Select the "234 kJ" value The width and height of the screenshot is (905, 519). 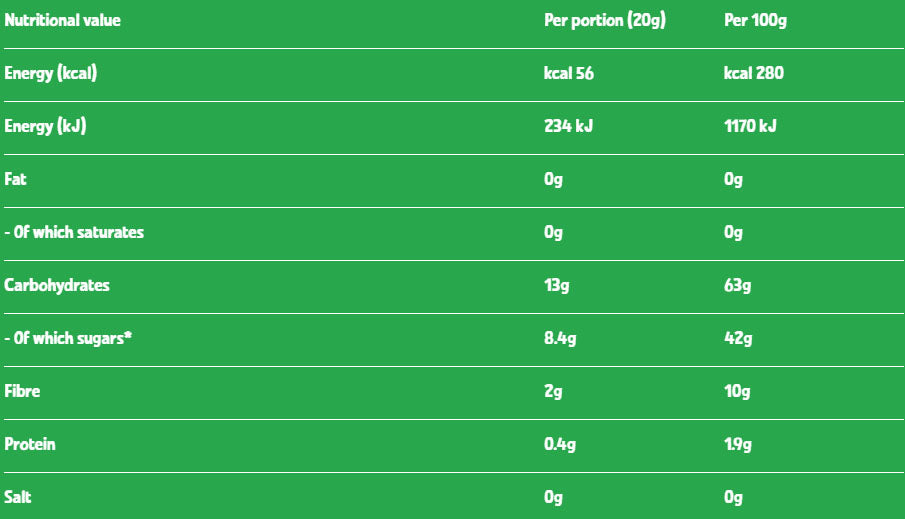coord(568,126)
